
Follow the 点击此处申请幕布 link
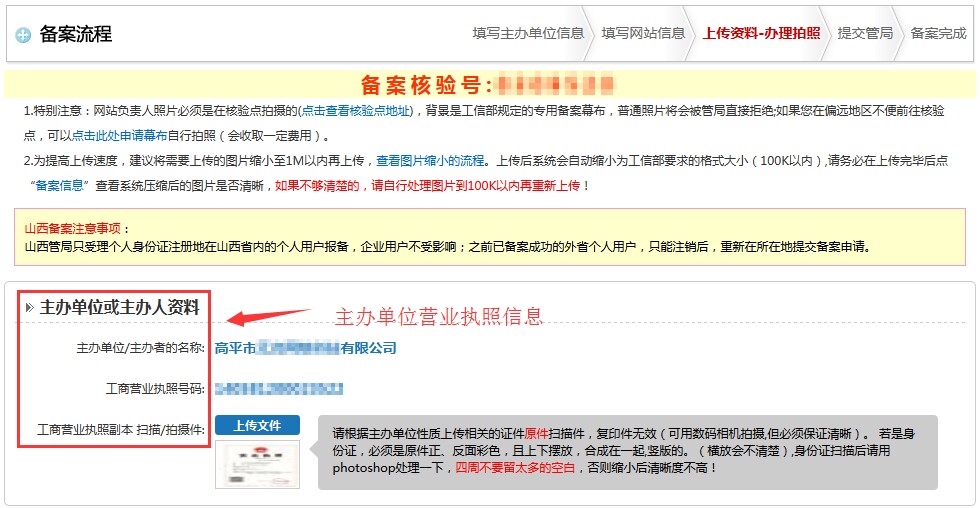coord(119,136)
